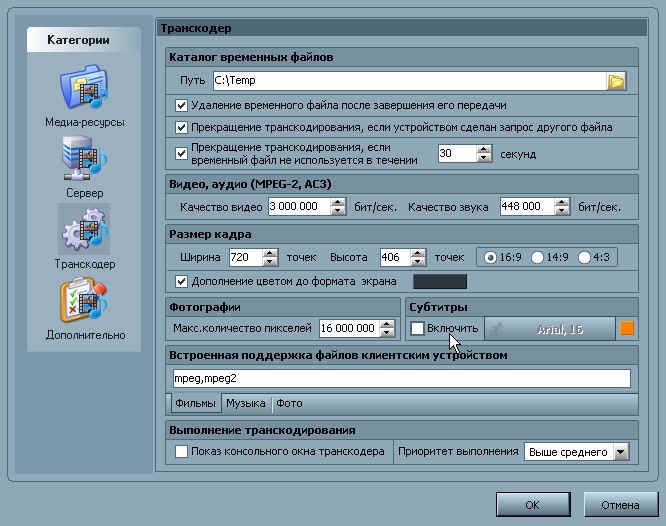Image resolution: width=666 pixels, height=526 pixels.
Task: Browse for temp folder path
Action: point(616,81)
